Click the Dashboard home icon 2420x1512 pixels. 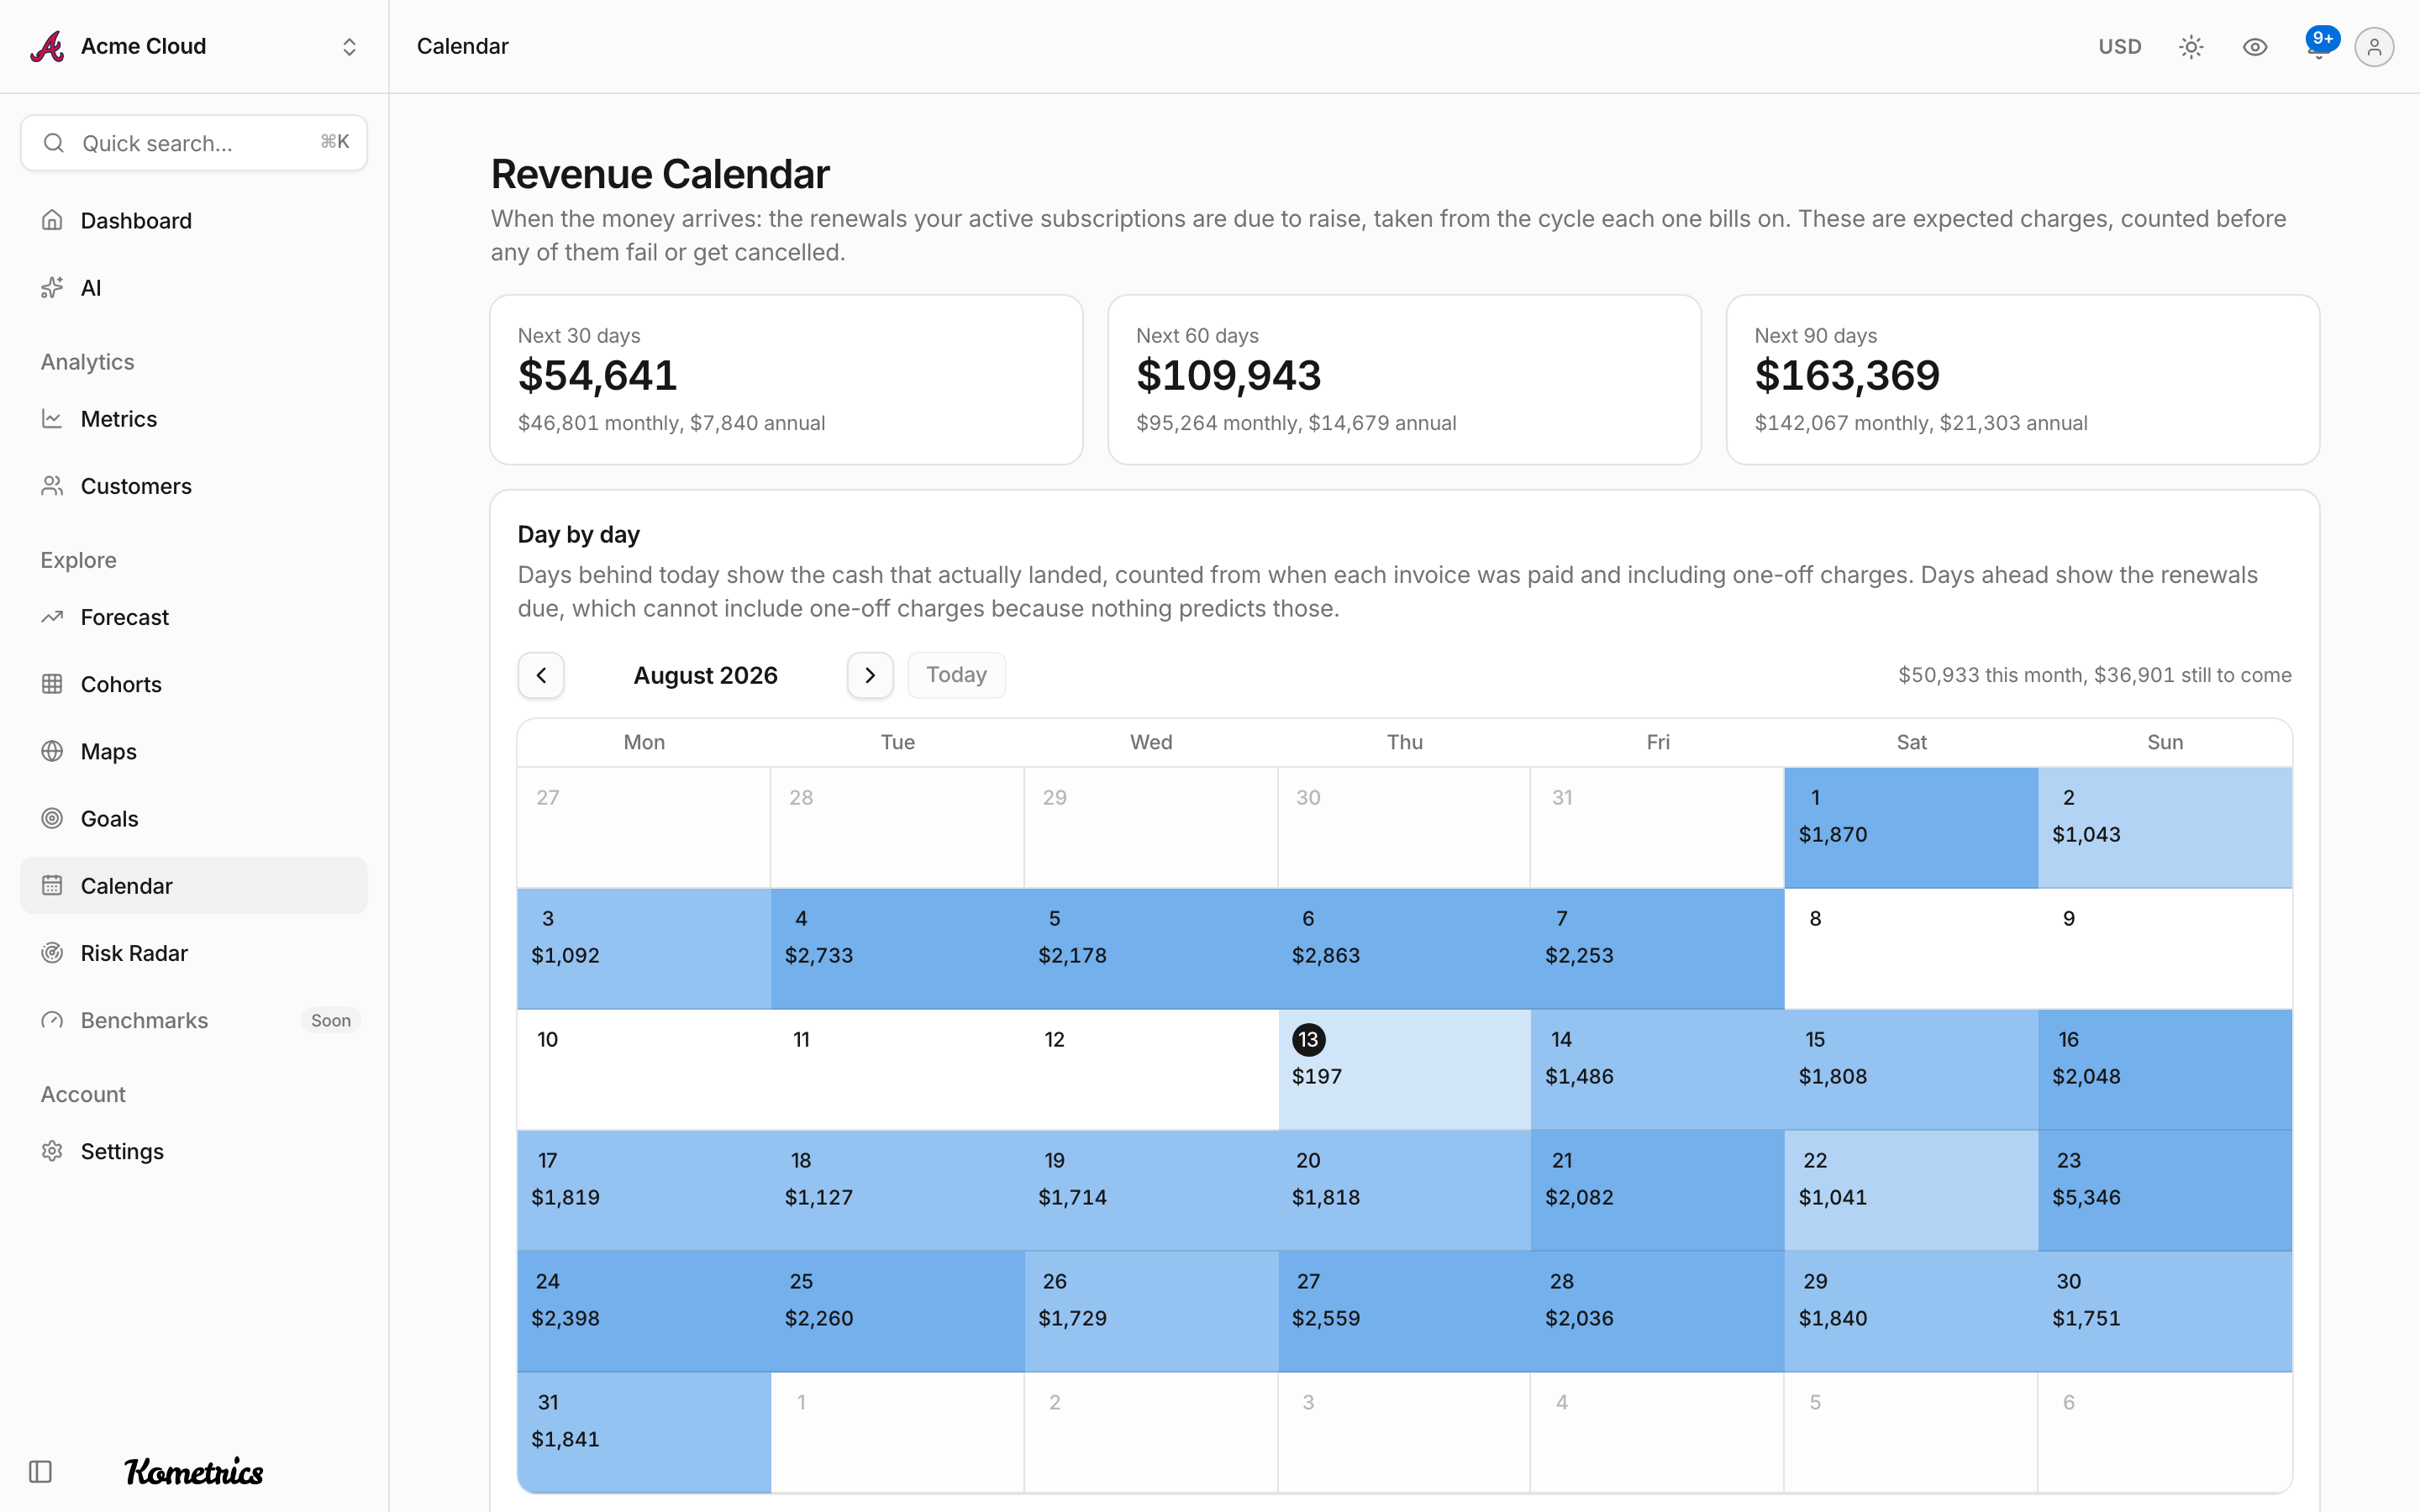[52, 220]
